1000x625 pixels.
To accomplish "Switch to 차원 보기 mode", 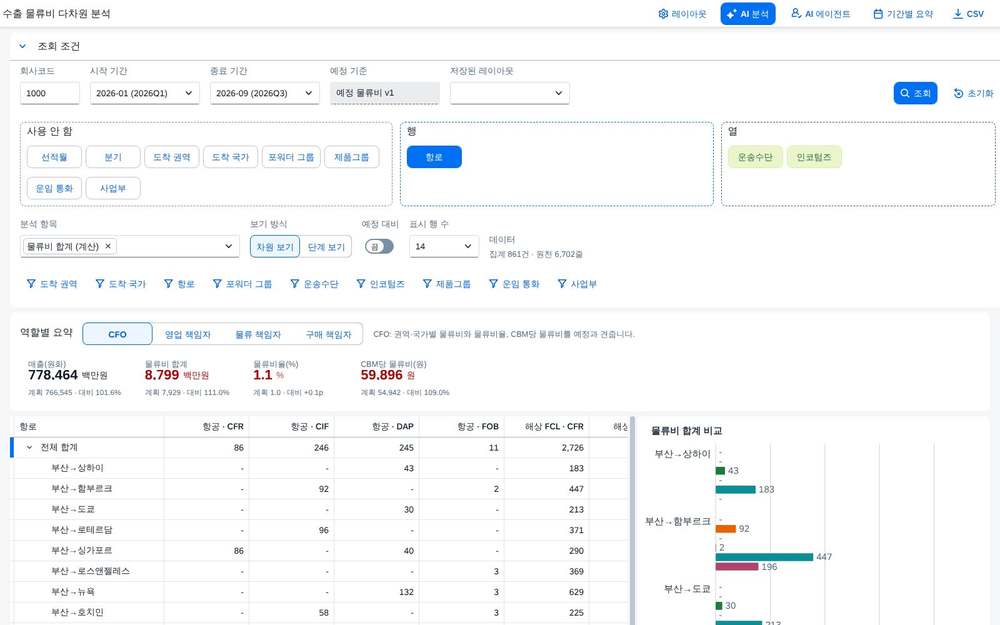I will click(275, 247).
